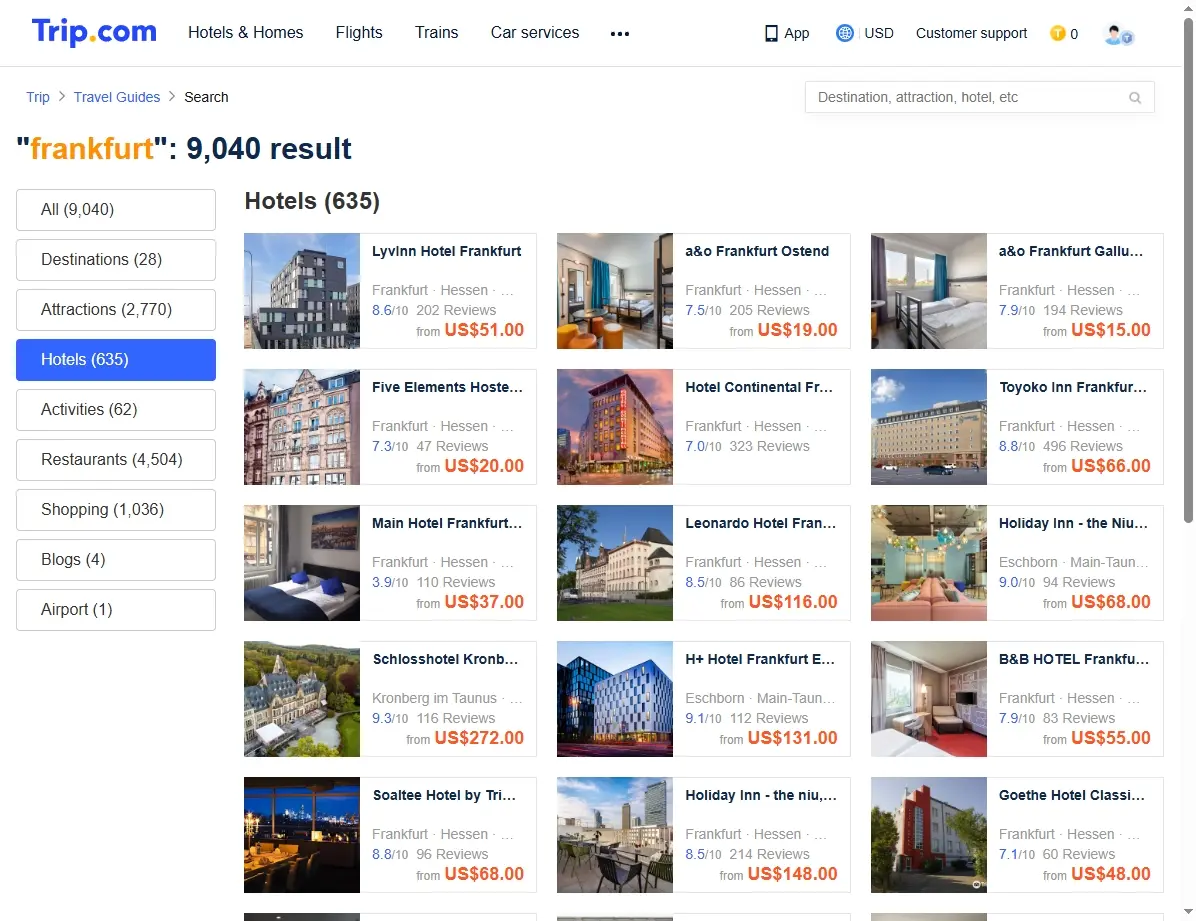The width and height of the screenshot is (1196, 921).
Task: Click the US$272.00 price
Action: tap(479, 738)
